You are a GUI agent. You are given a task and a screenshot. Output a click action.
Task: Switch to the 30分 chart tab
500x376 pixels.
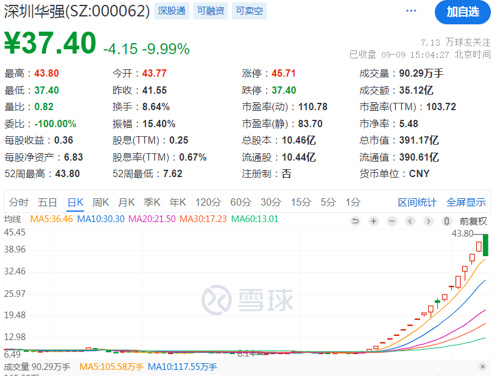[271, 202]
